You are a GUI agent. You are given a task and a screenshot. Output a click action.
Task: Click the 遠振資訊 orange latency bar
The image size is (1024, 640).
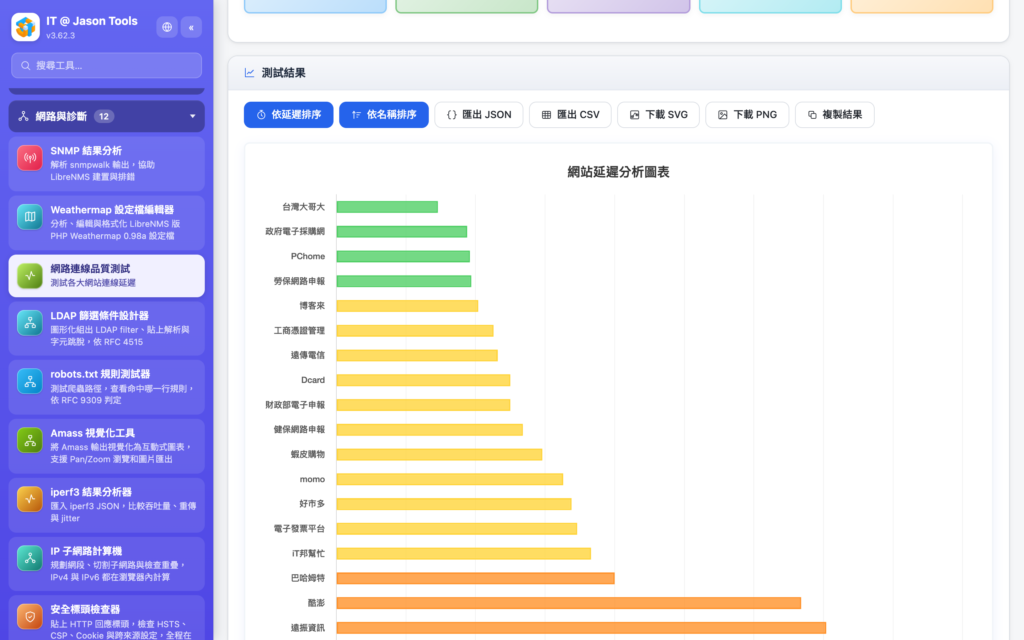coord(581,628)
